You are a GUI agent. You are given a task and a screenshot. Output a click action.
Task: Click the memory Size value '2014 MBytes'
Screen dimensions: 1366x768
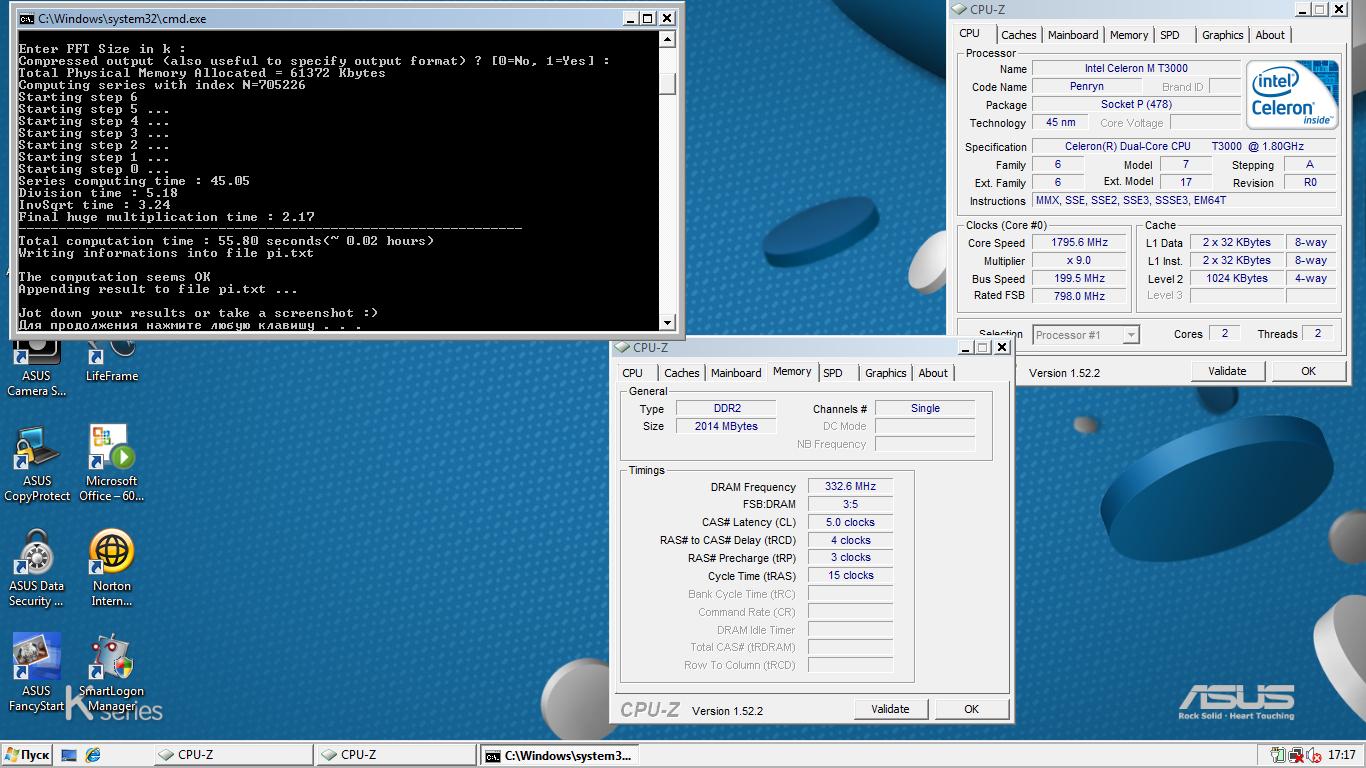tap(727, 427)
